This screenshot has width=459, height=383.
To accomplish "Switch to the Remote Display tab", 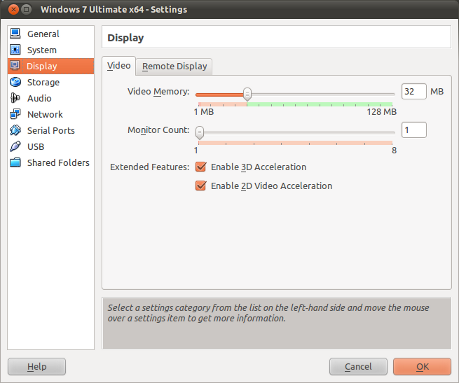I will click(x=175, y=66).
